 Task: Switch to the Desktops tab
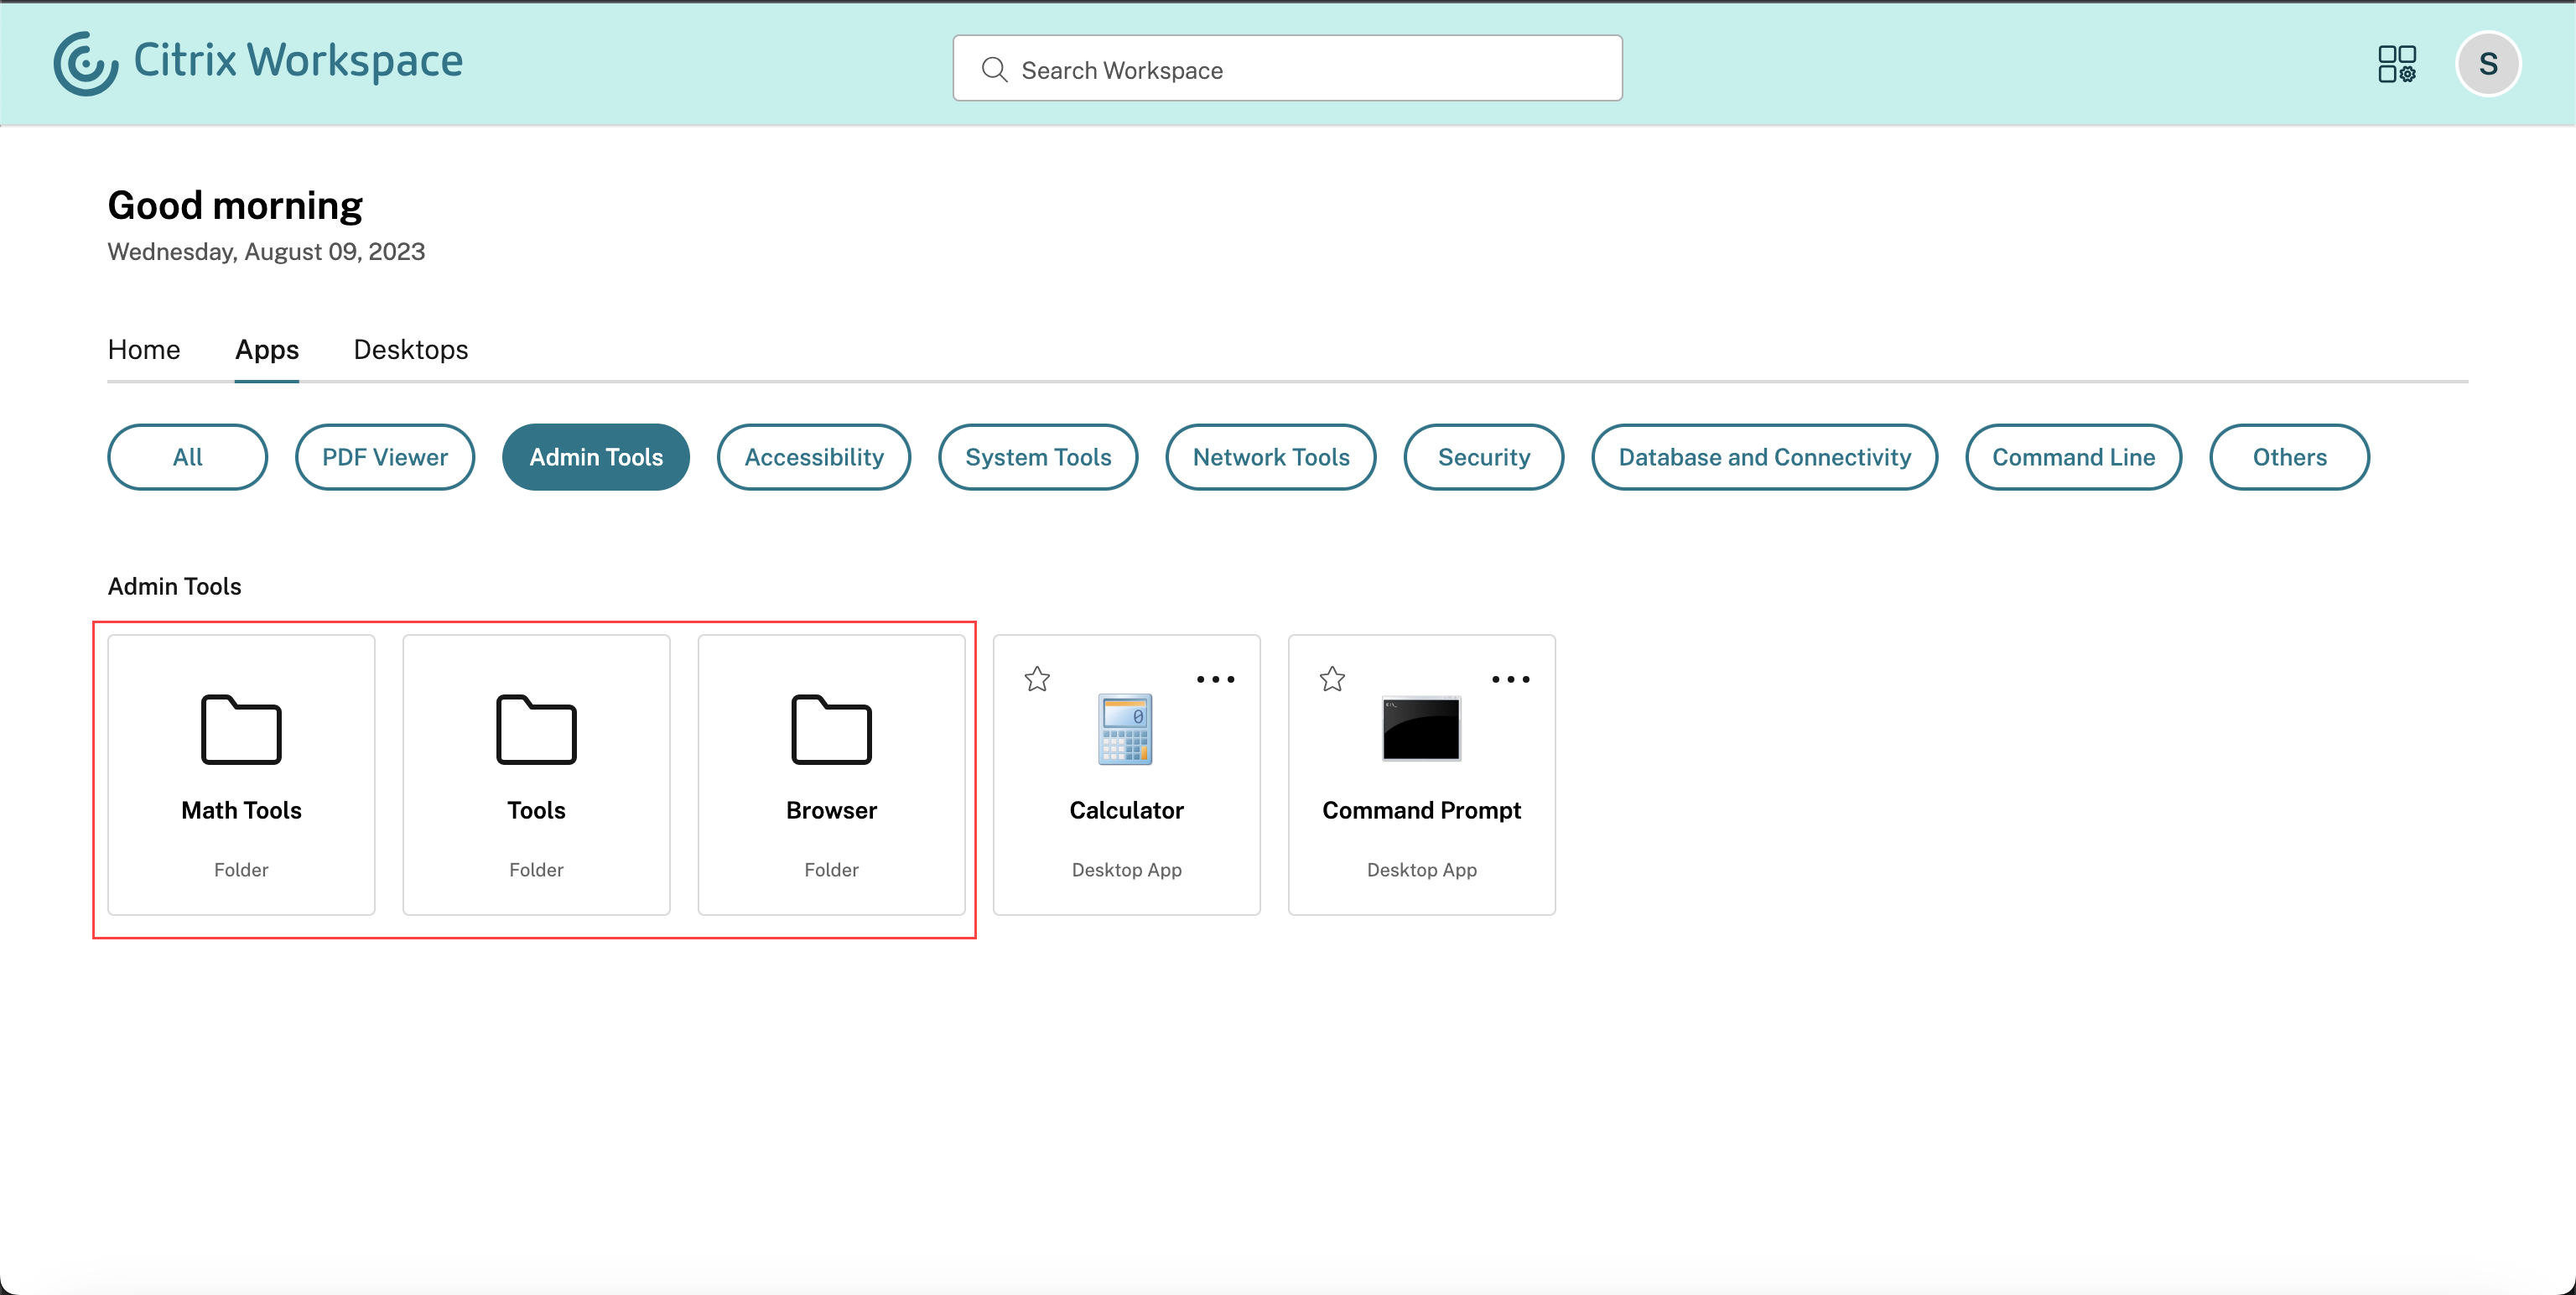(410, 349)
